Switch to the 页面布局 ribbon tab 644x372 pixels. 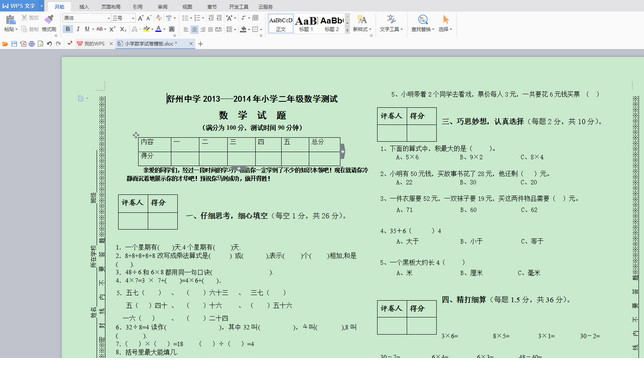pos(111,7)
